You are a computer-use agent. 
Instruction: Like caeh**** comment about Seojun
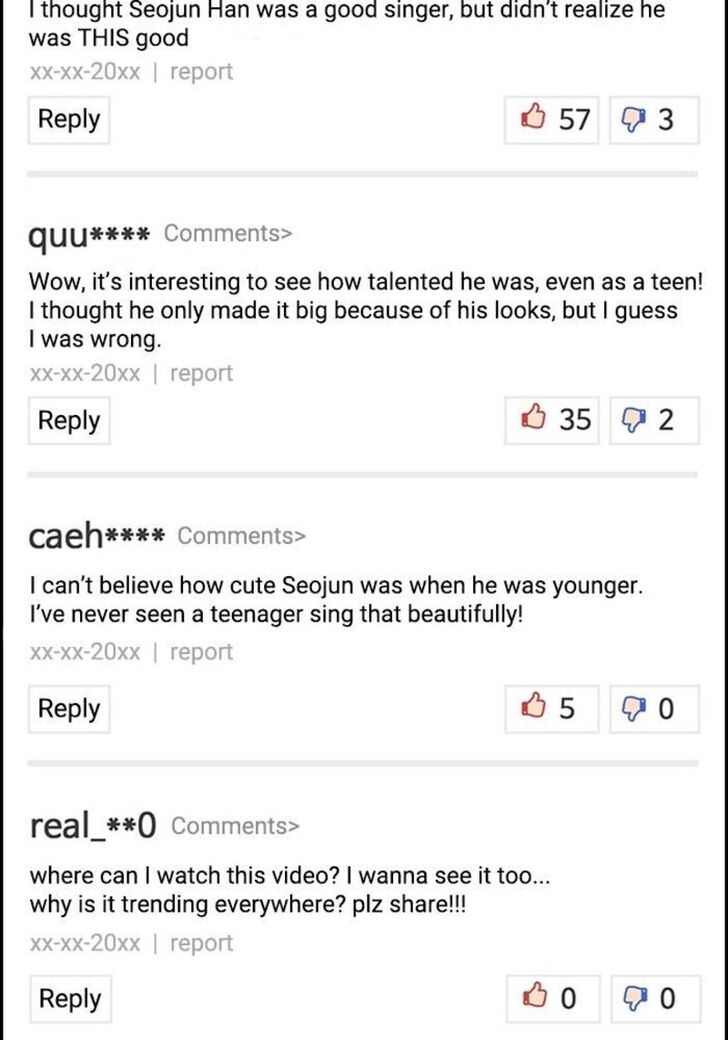(x=551, y=709)
